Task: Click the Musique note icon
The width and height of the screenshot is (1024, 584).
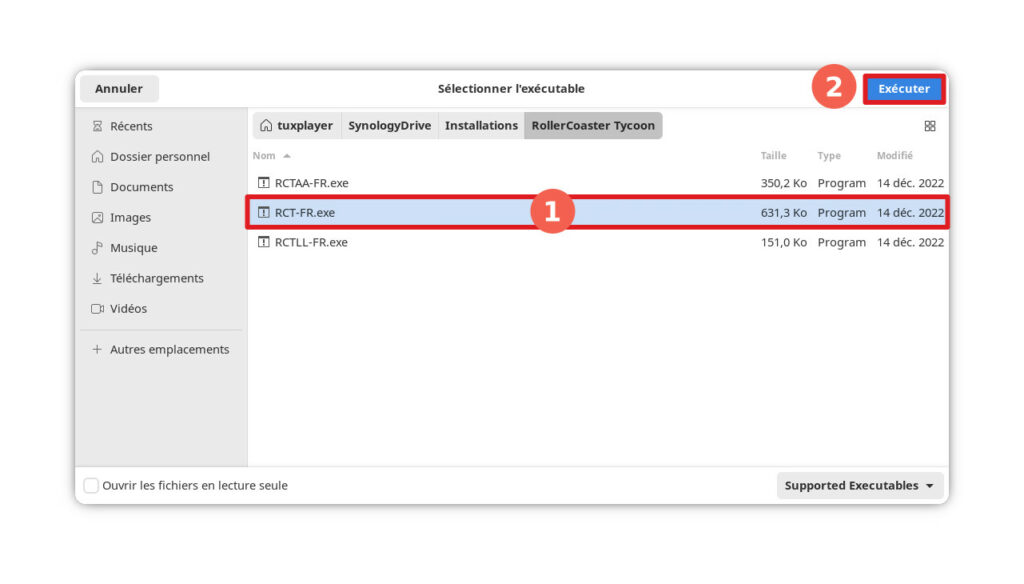Action: pyautogui.click(x=97, y=248)
